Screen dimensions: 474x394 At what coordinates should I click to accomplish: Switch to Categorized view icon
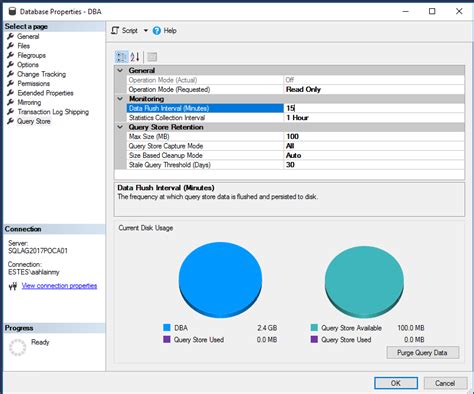tap(121, 57)
